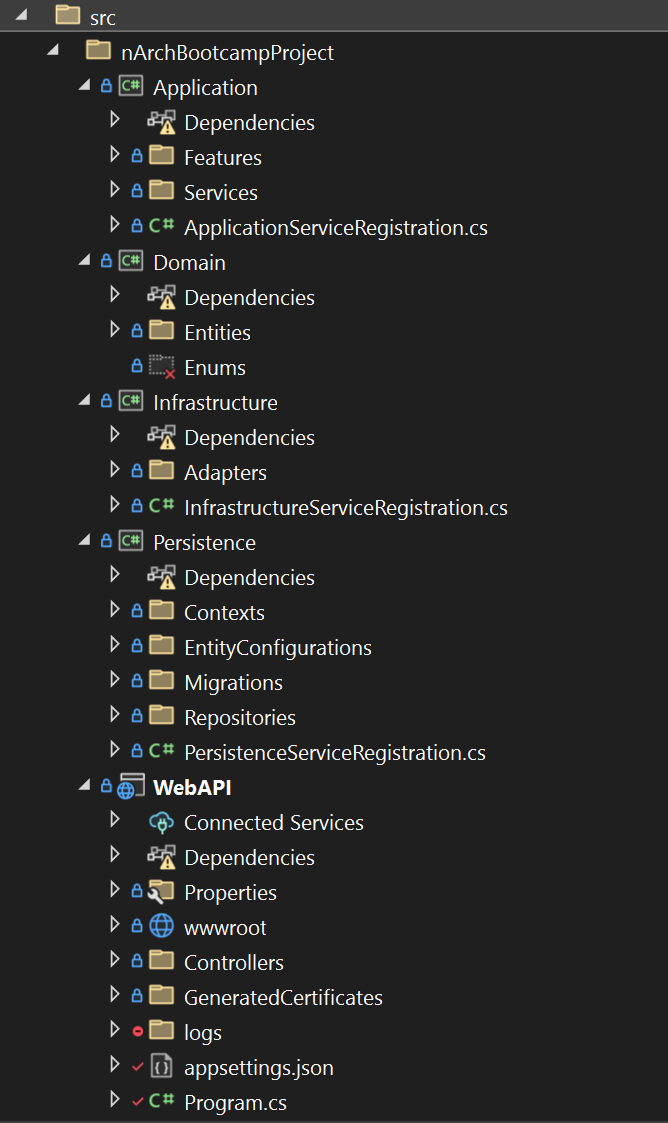Expand the Features folder arrow
Screen dimensions: 668x1123
point(115,155)
